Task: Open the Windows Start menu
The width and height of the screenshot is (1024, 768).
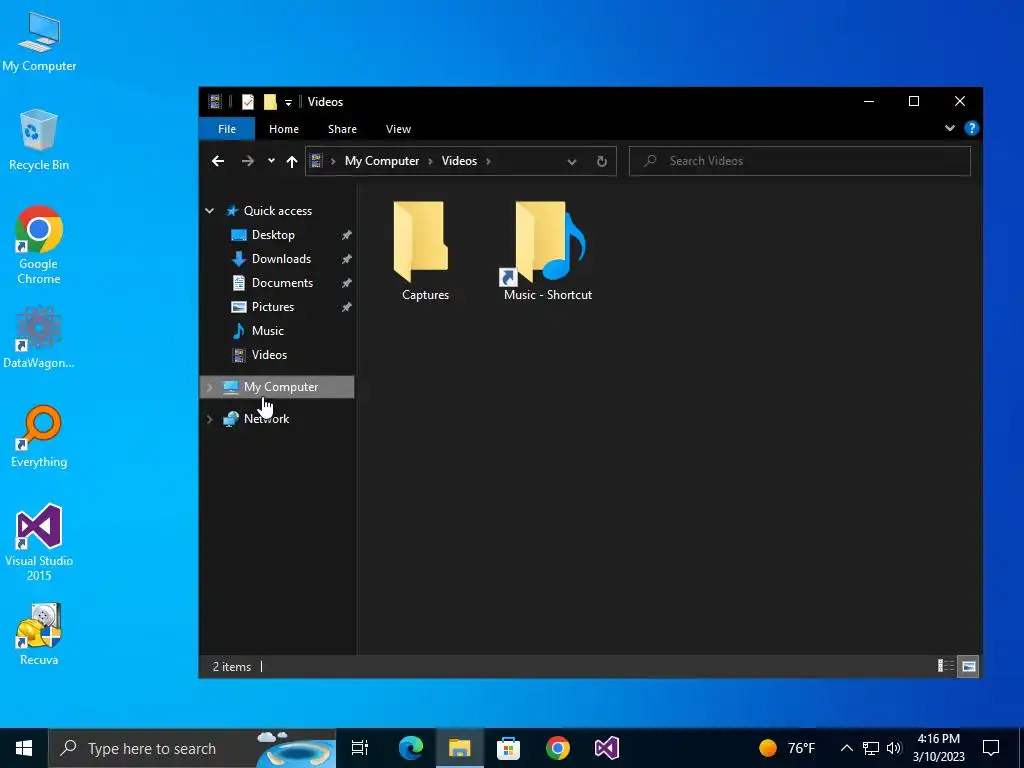Action: [x=24, y=748]
